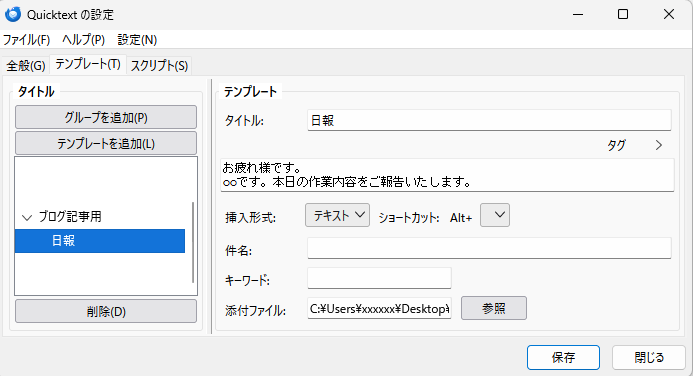Viewport: 693px width, 376px height.
Task: Click the グループを追加(P) button
Action: (x=106, y=118)
